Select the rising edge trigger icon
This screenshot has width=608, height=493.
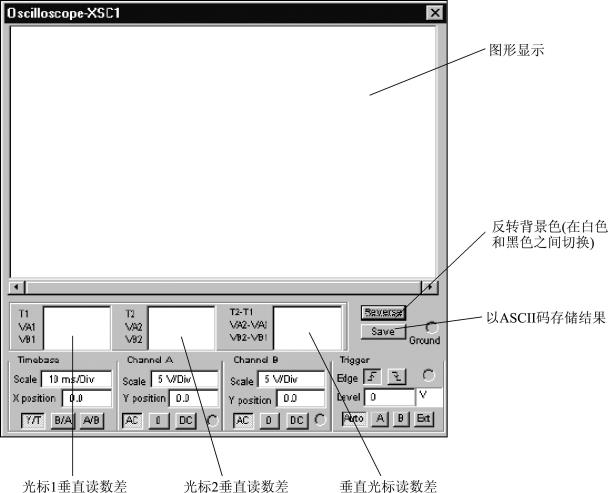(x=372, y=377)
